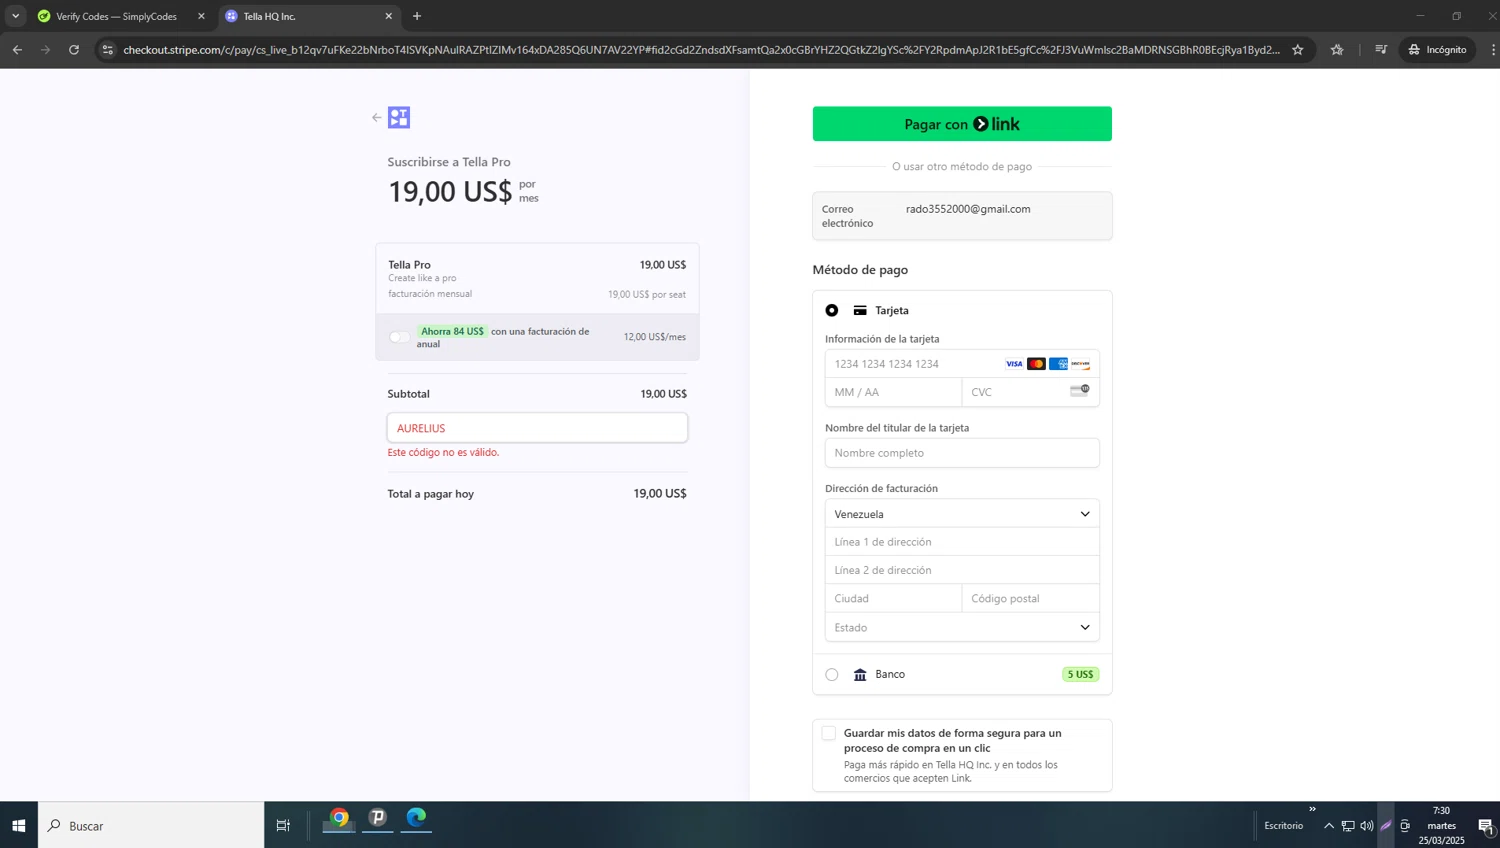Click the 5 US$ Banco badge

(x=1080, y=675)
